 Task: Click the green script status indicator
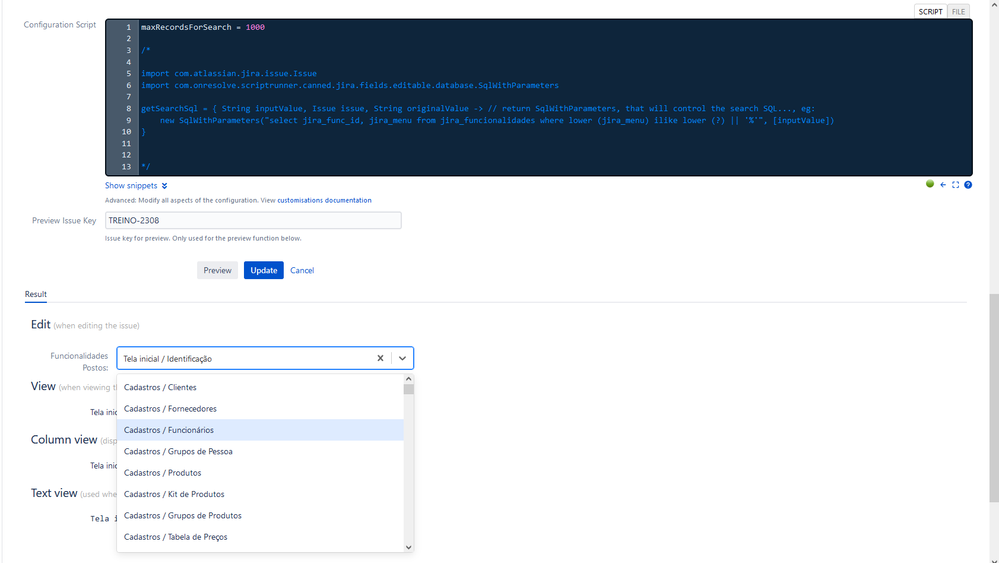[930, 184]
